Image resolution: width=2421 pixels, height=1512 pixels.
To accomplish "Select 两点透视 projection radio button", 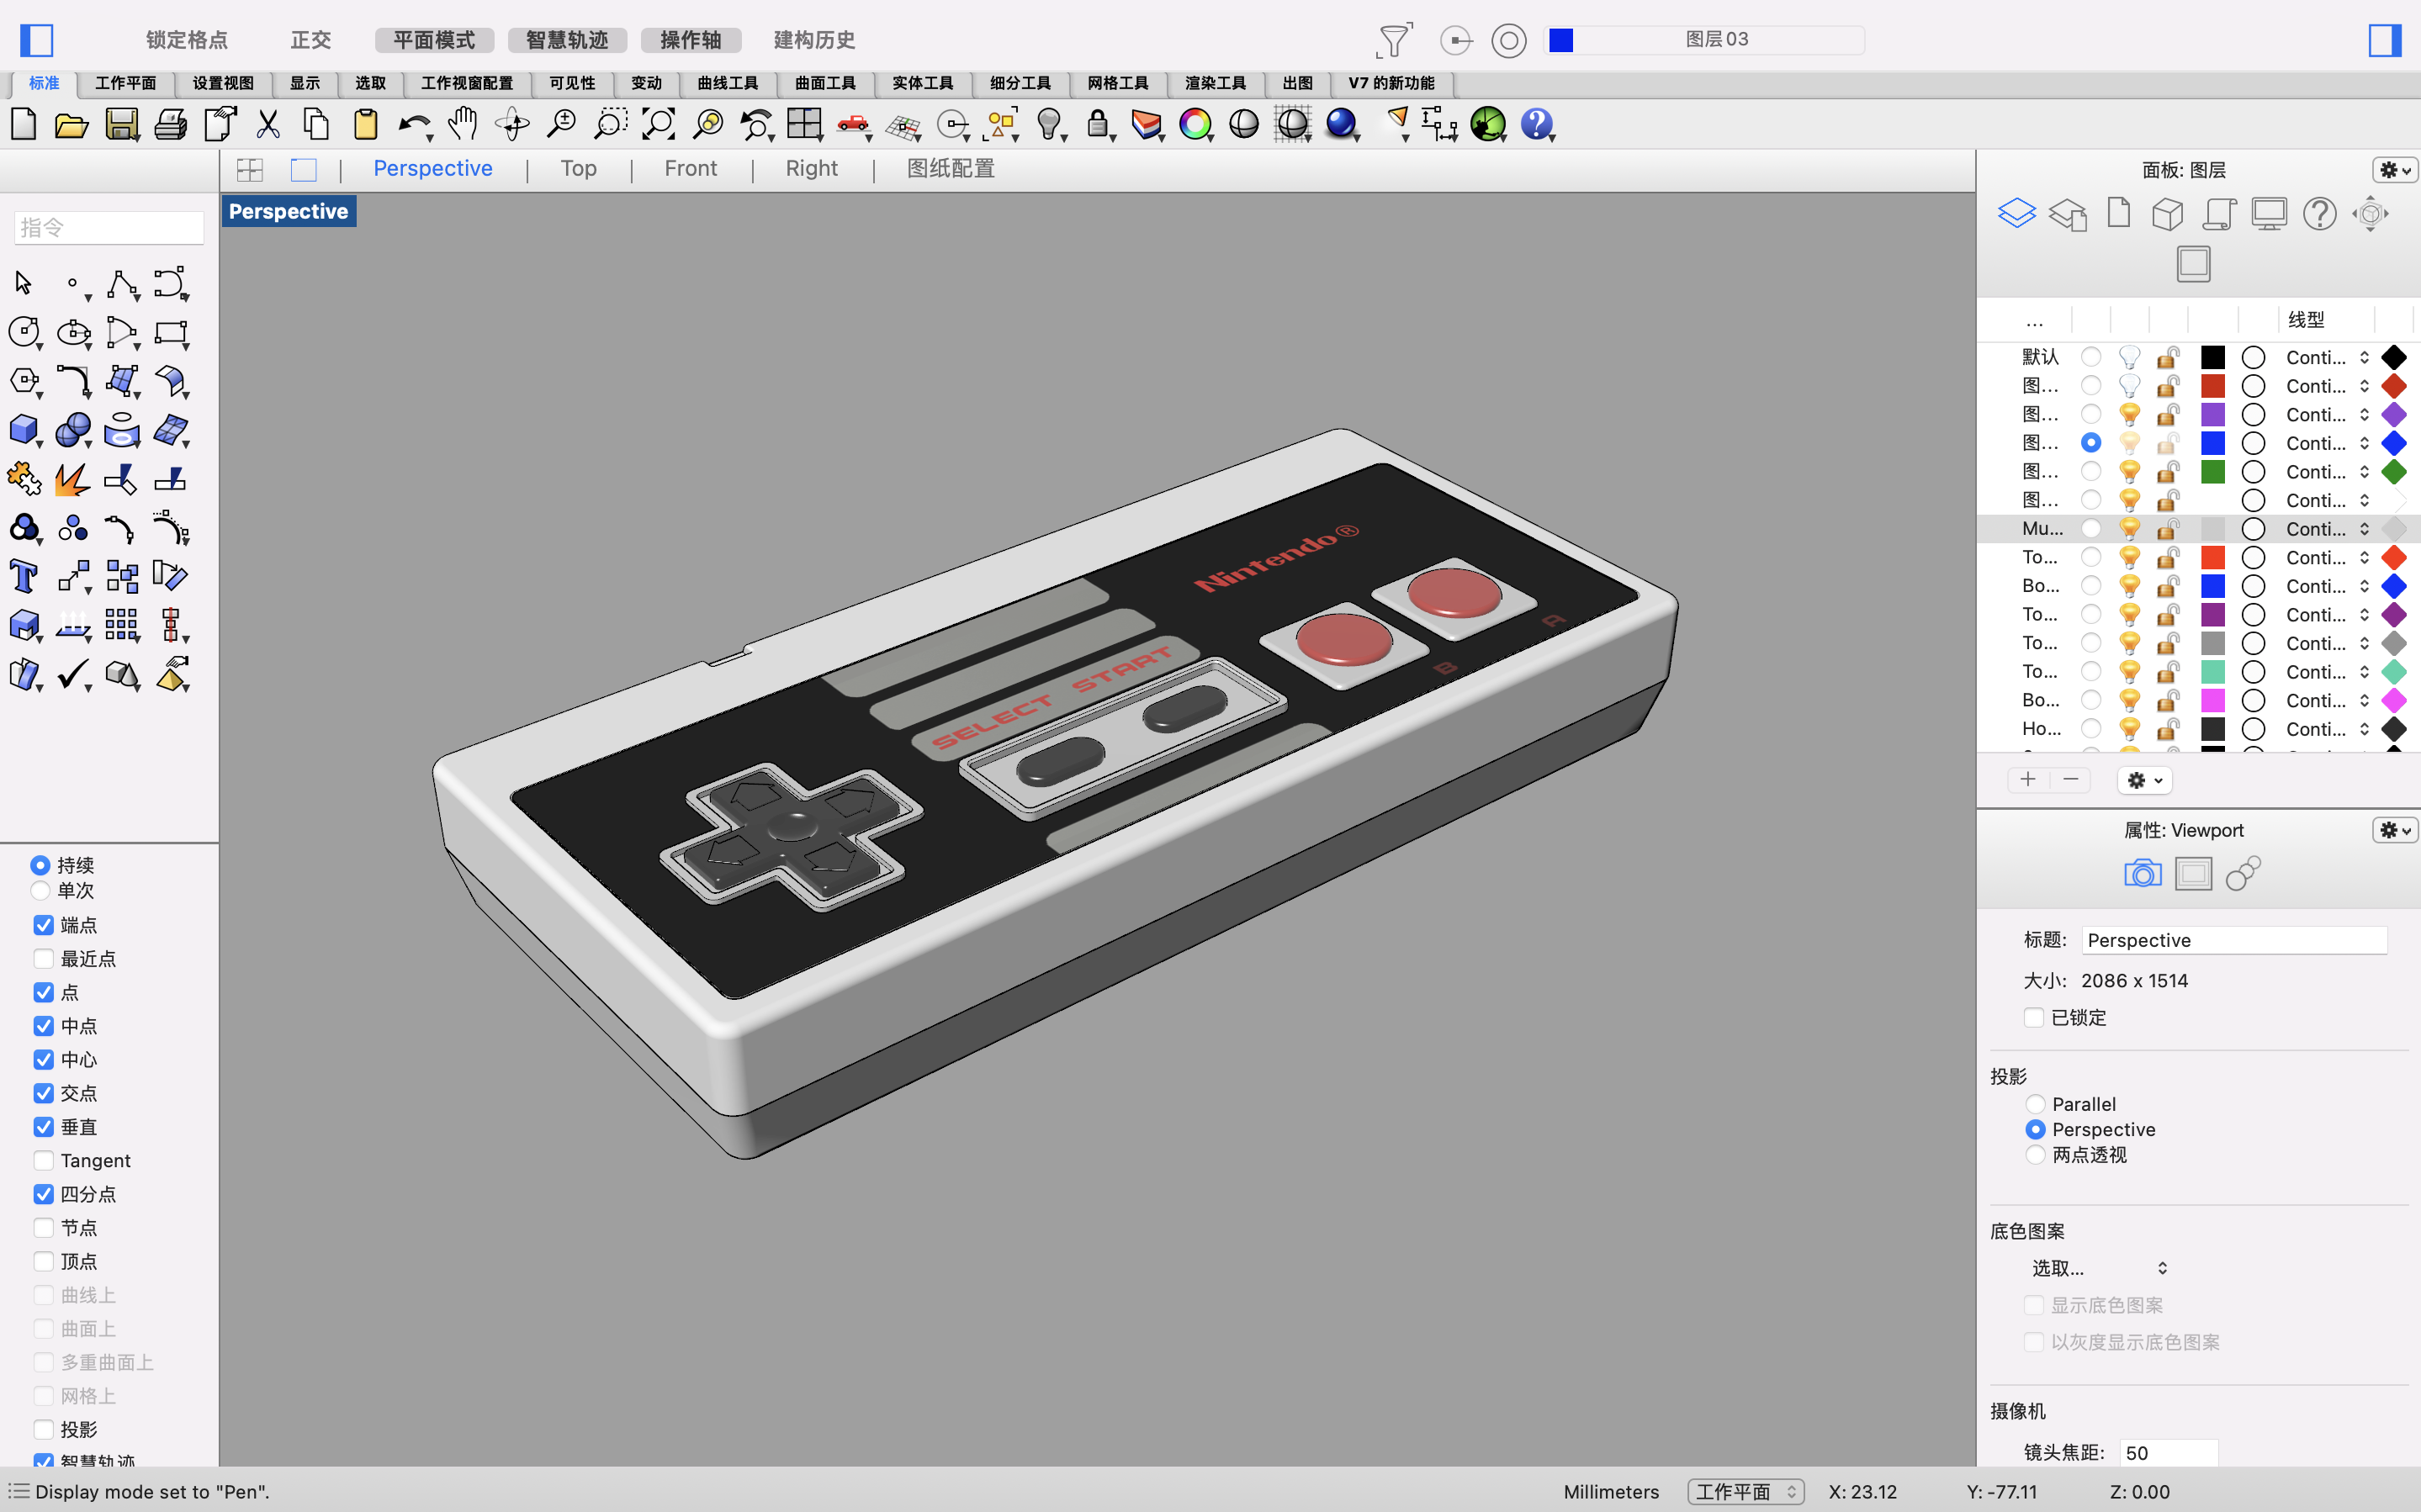I will click(x=2035, y=1154).
